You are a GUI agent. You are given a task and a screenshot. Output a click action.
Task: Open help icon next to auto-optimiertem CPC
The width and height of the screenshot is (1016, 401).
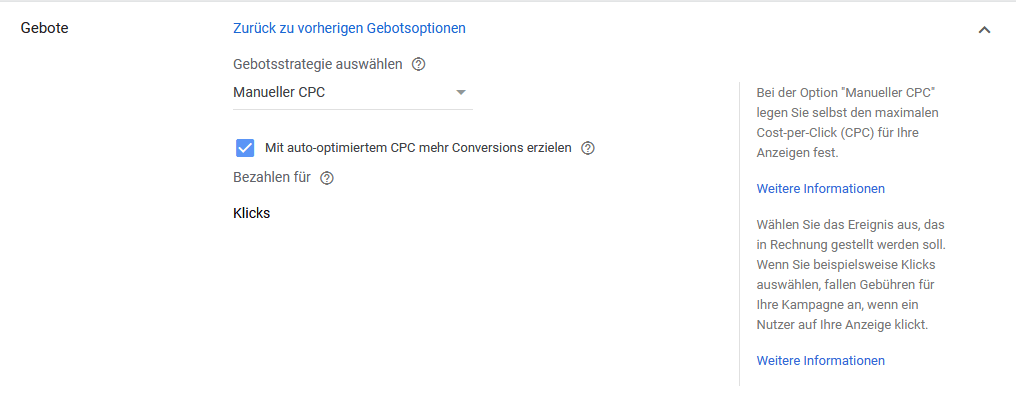pyautogui.click(x=588, y=148)
